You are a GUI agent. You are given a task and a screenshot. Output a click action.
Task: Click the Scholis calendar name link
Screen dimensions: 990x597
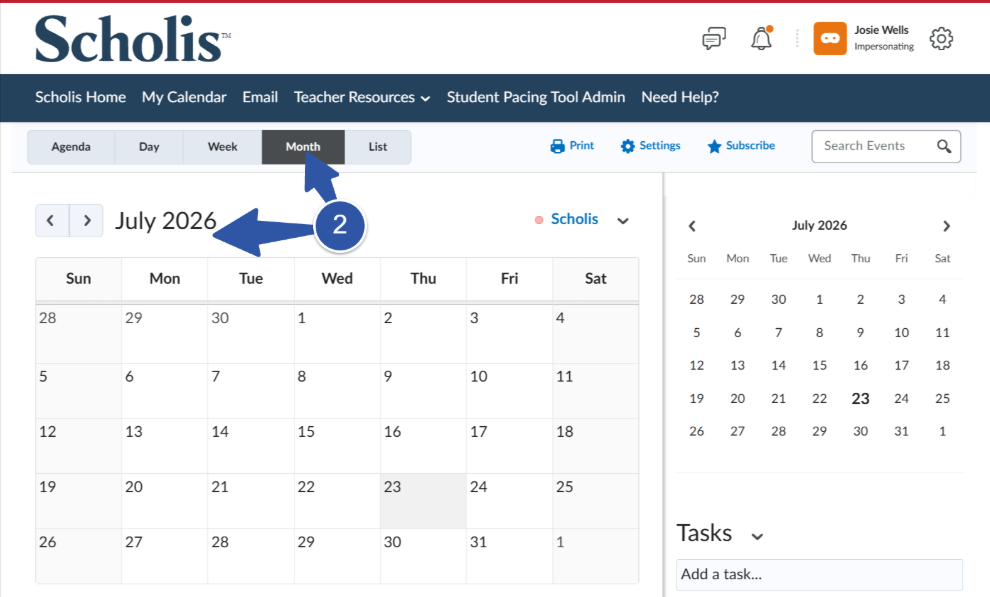point(575,219)
